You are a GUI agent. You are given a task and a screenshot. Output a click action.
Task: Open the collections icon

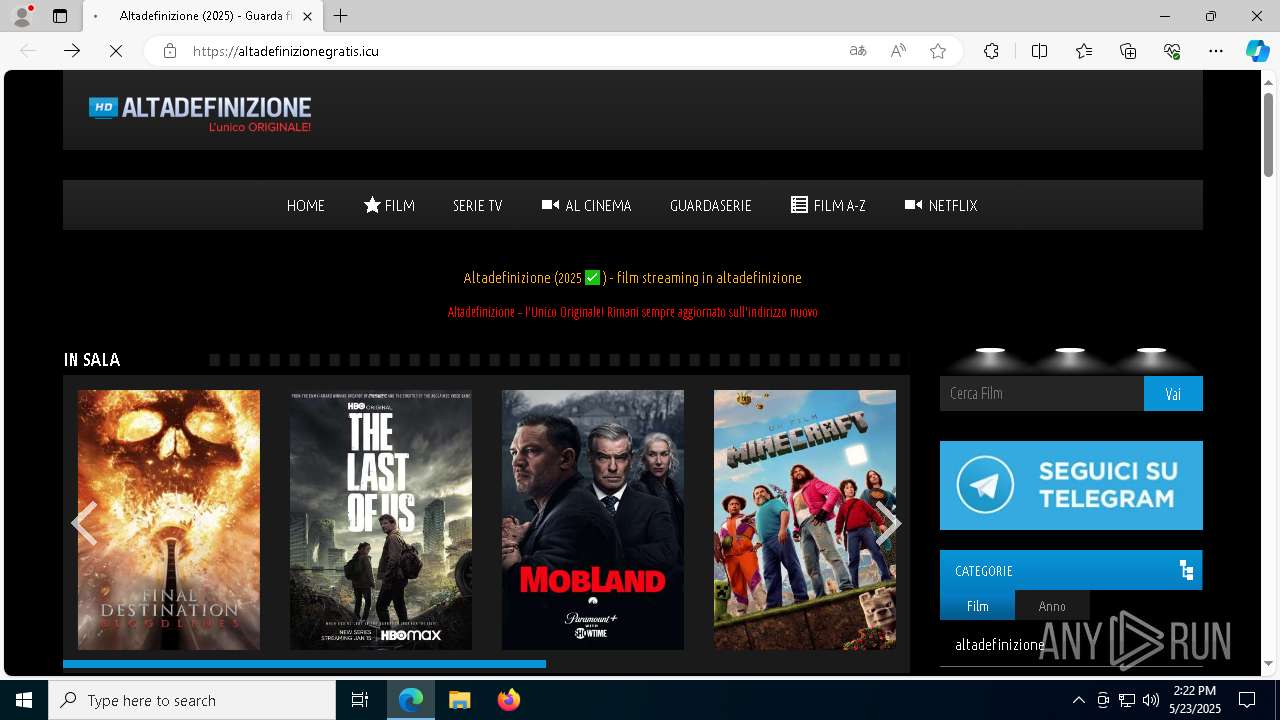tap(1128, 51)
